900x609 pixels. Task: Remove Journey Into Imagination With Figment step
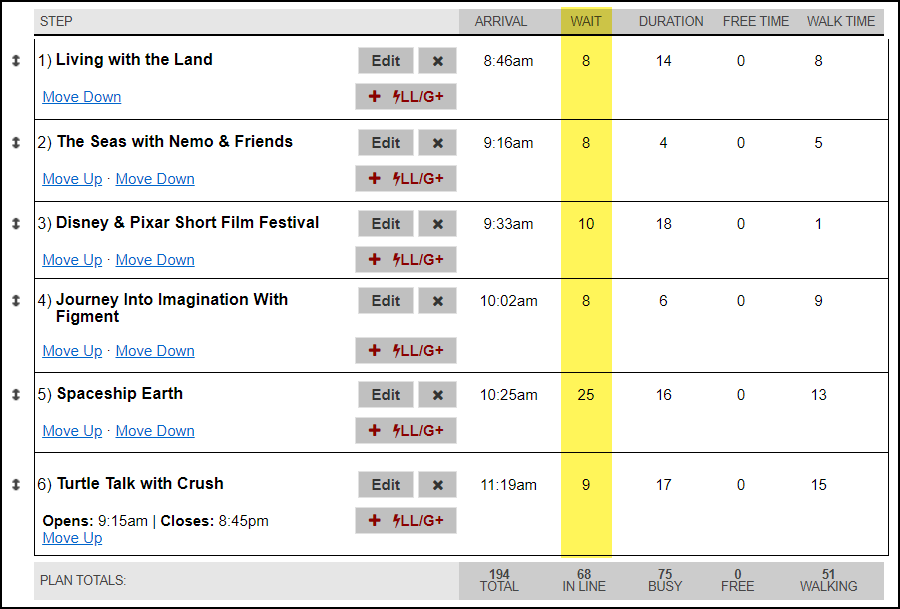(437, 301)
